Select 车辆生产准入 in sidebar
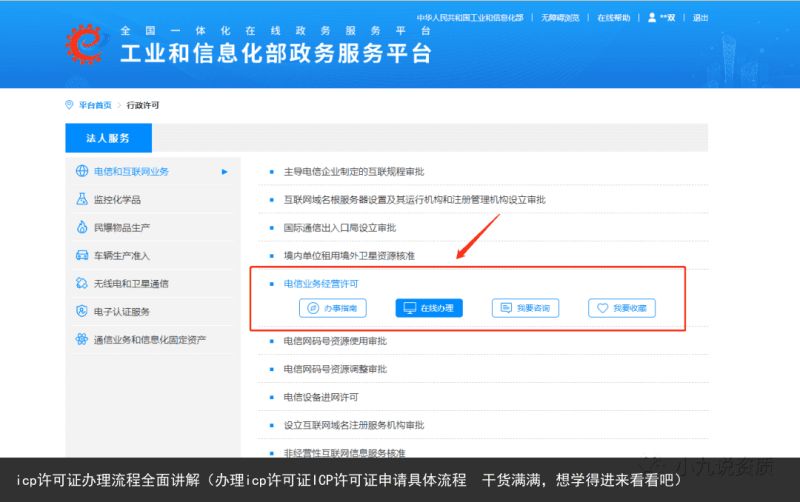 pyautogui.click(x=122, y=256)
